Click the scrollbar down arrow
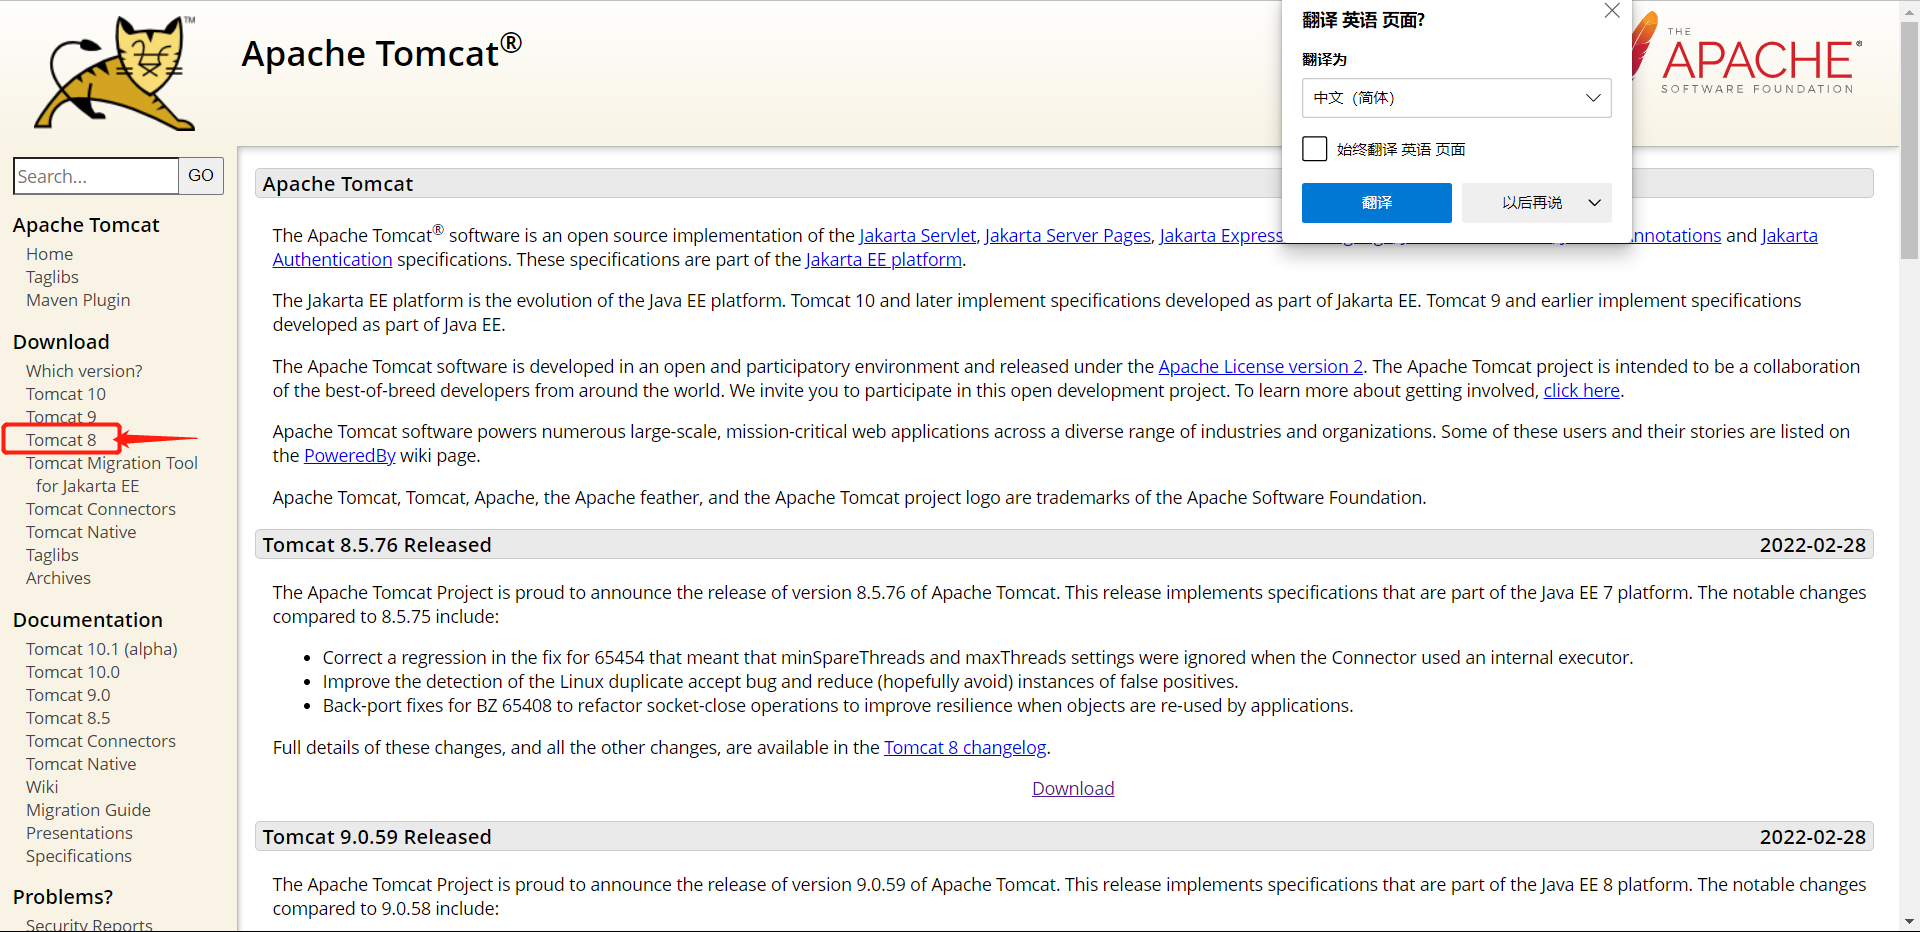This screenshot has width=1920, height=932. pos(1909,921)
